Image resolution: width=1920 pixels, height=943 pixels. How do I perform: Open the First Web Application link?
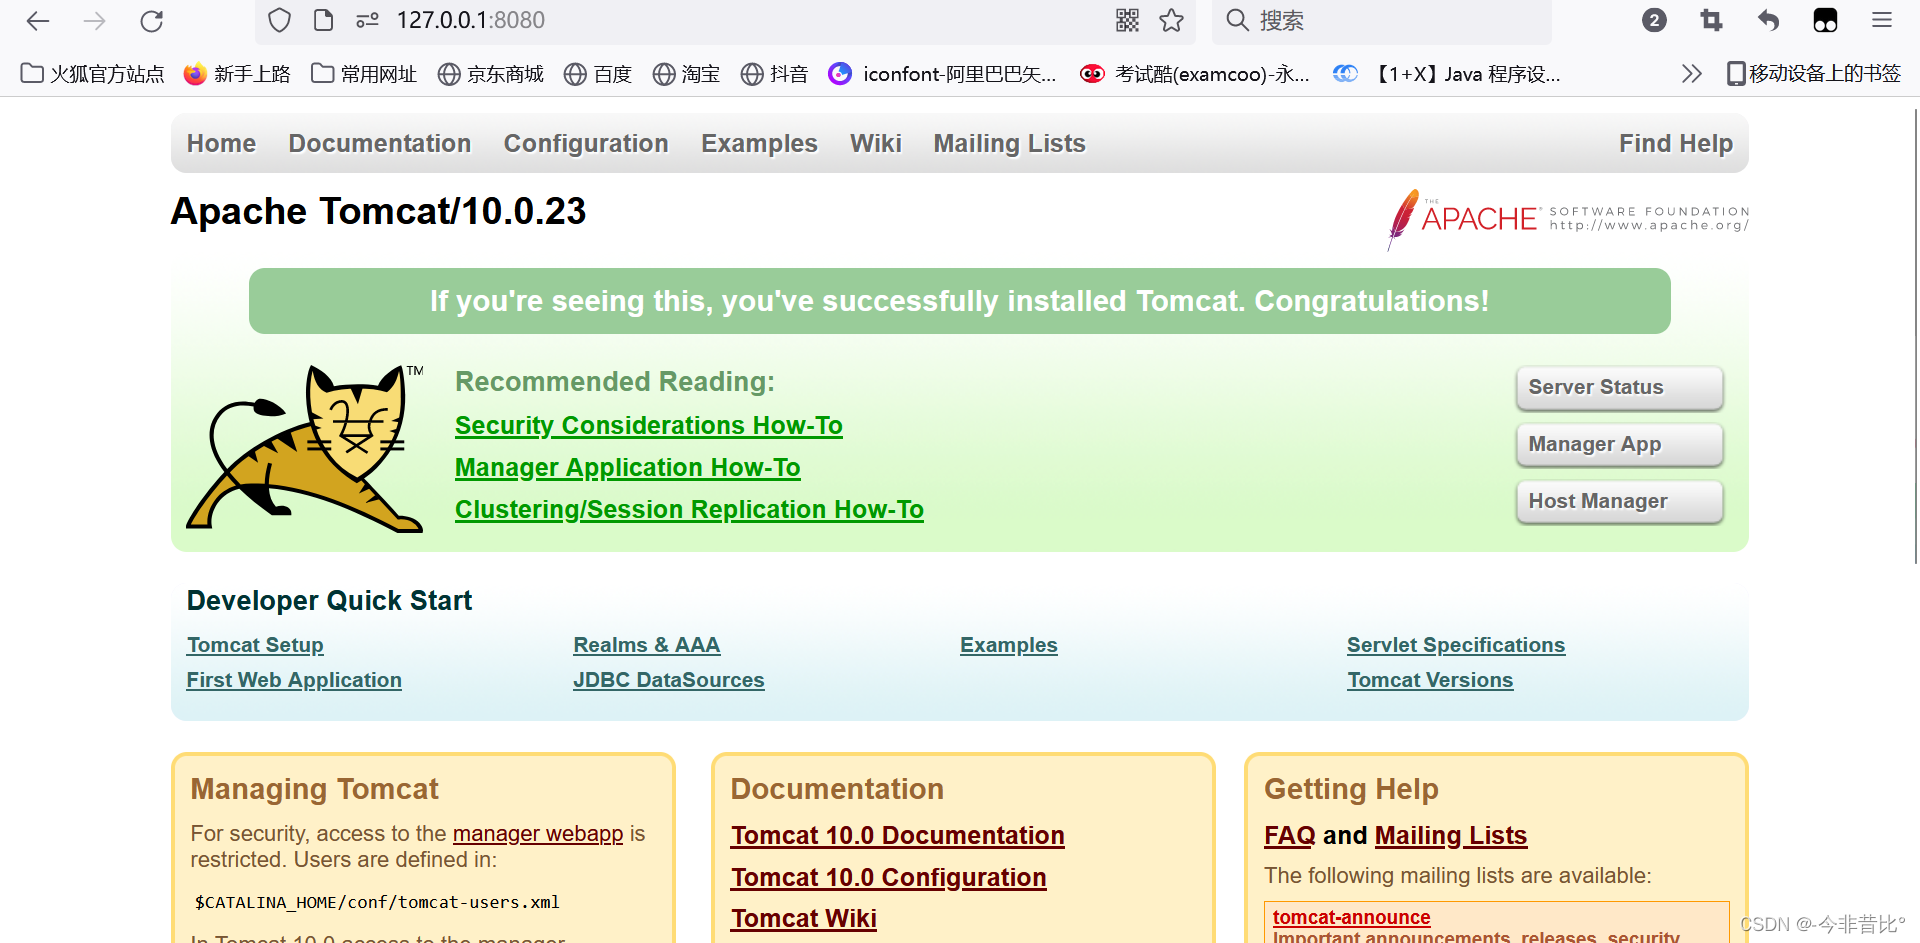tap(294, 681)
